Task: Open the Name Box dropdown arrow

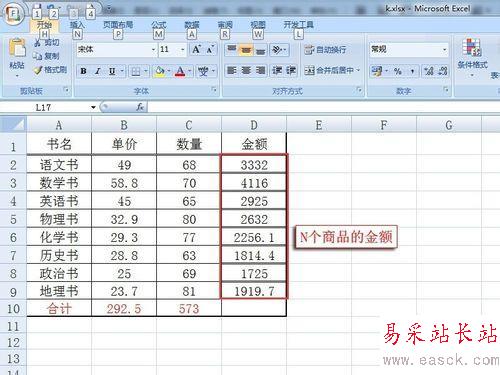Action: coord(93,107)
